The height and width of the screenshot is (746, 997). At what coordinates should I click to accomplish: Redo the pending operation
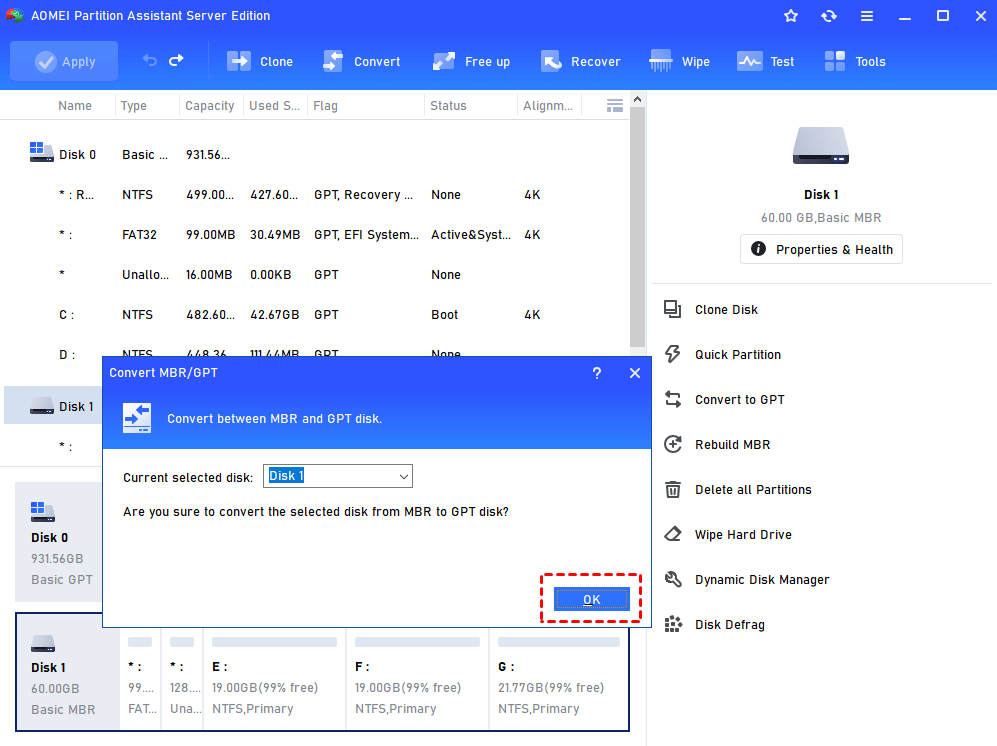pos(176,60)
